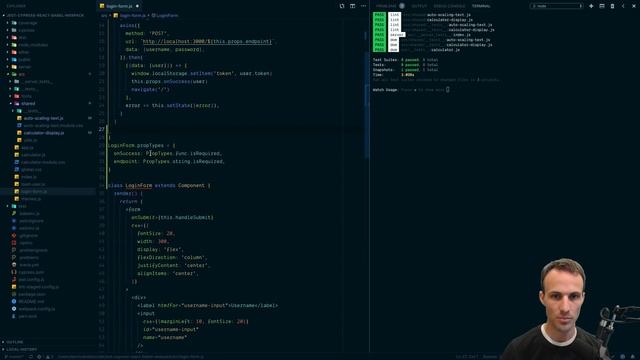Select the login-form.js editor tab
This screenshot has width=640, height=360.
coord(119,6)
